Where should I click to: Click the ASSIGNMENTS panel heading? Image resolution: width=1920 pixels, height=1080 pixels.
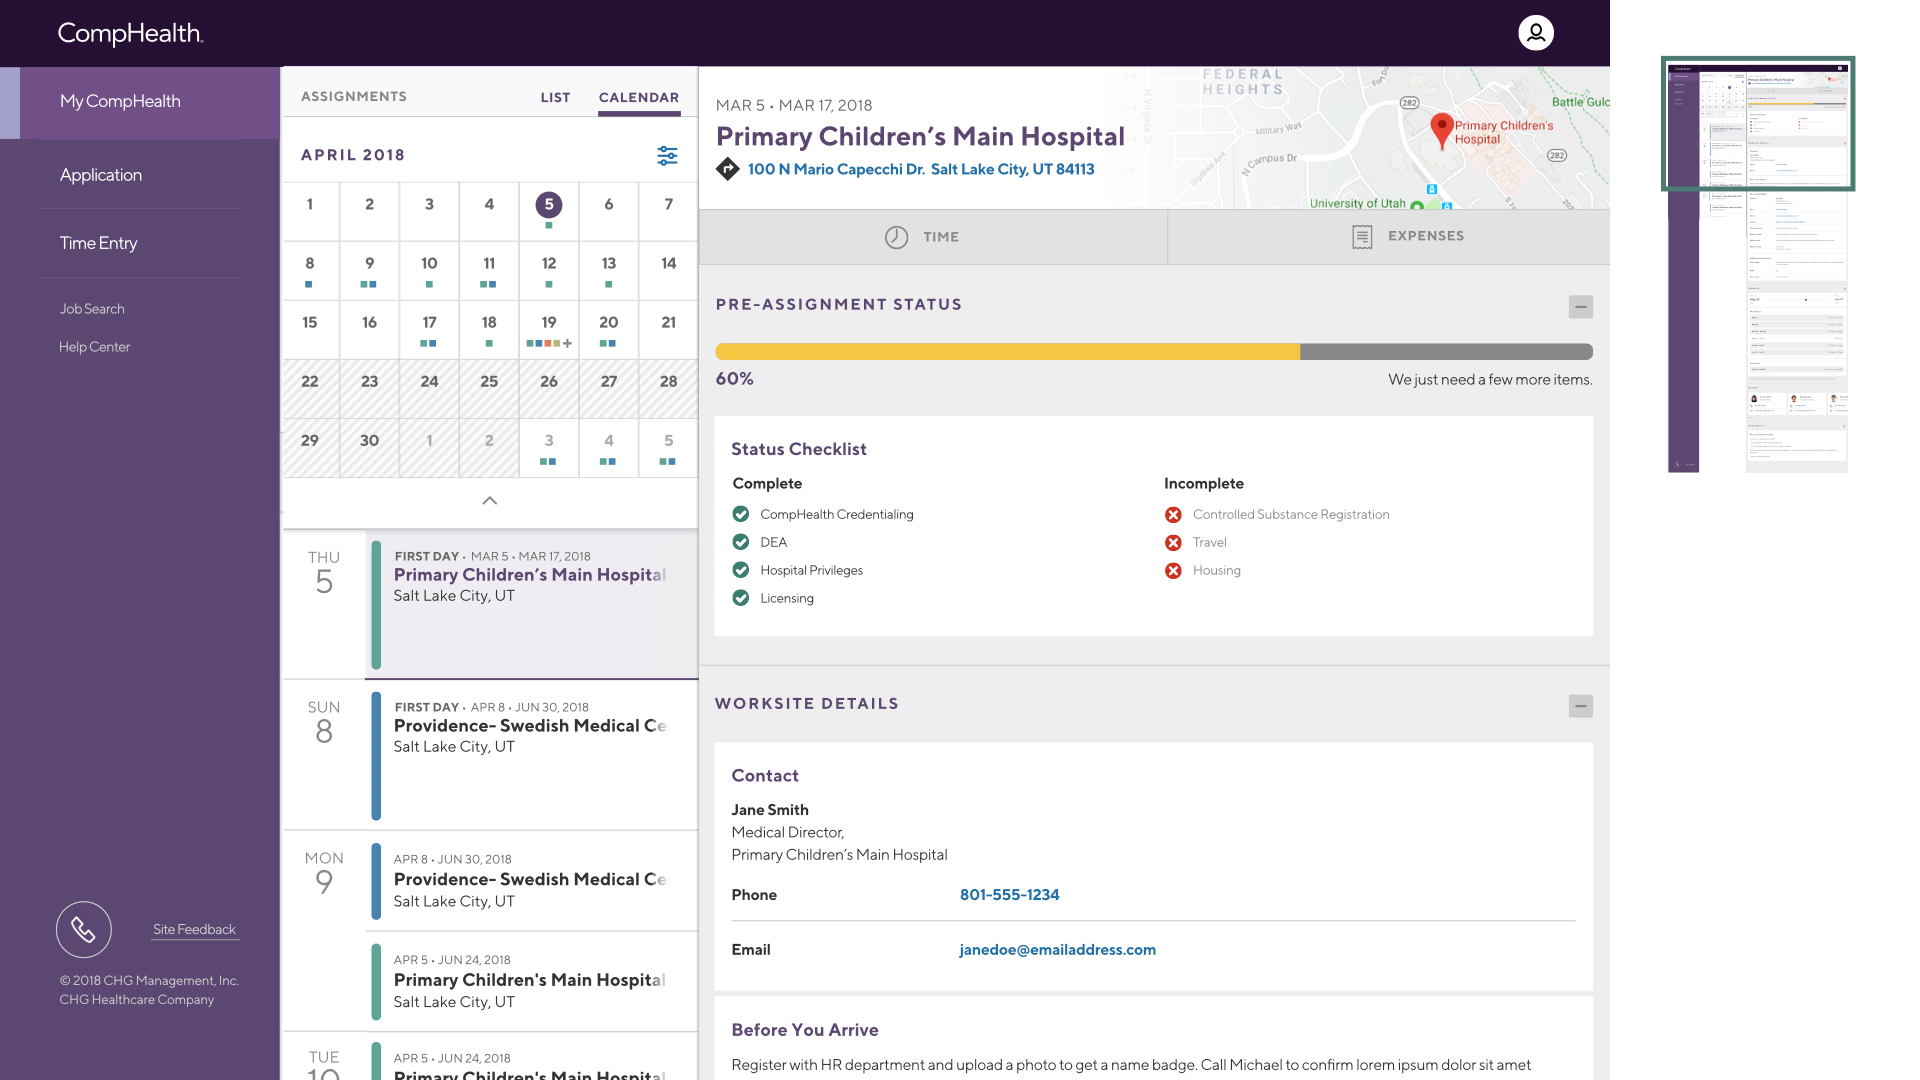354,97
